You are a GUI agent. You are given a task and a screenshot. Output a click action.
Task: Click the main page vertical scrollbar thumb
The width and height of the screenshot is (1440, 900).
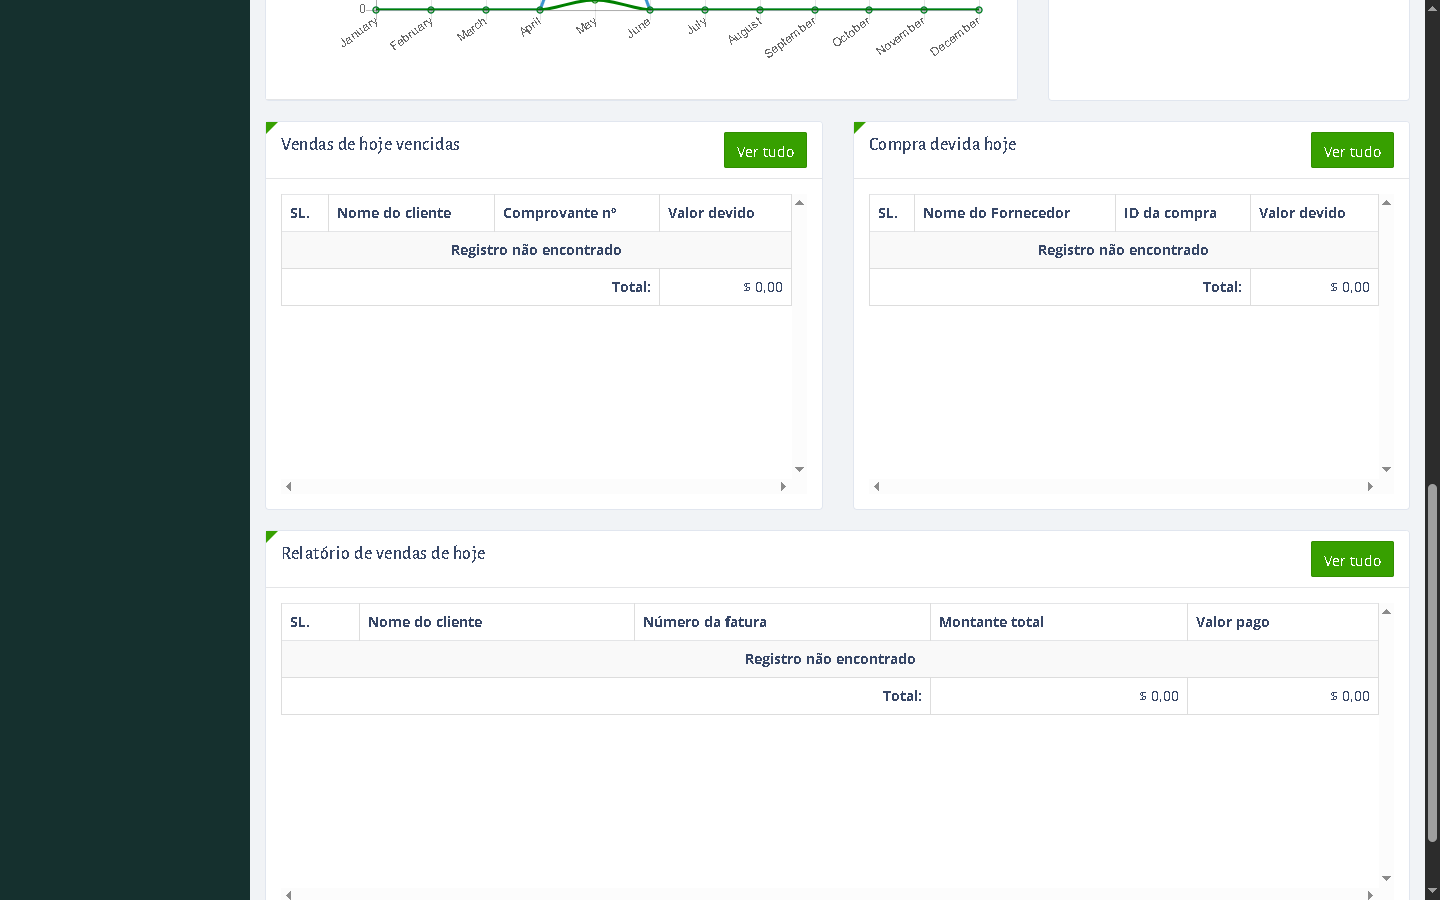tap(1432, 660)
